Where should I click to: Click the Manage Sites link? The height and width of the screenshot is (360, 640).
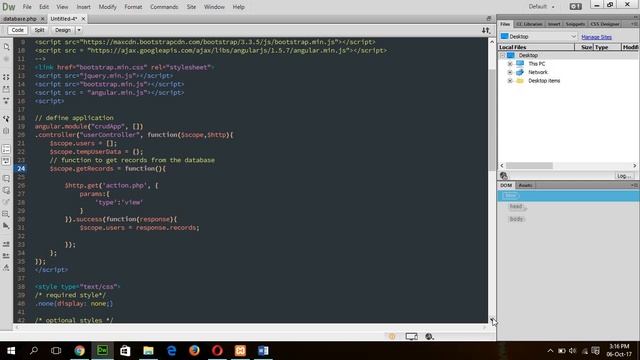[596, 37]
